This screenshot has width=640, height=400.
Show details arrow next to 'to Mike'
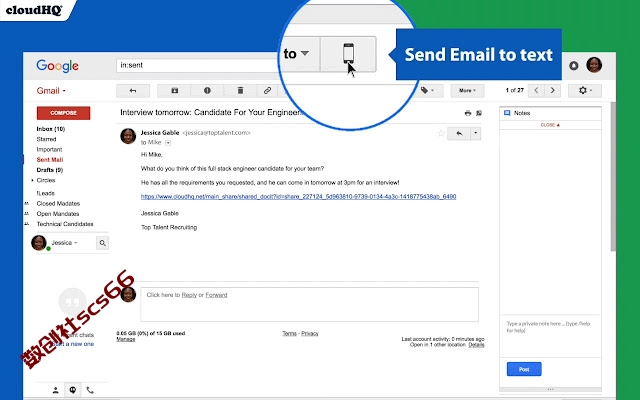point(168,143)
